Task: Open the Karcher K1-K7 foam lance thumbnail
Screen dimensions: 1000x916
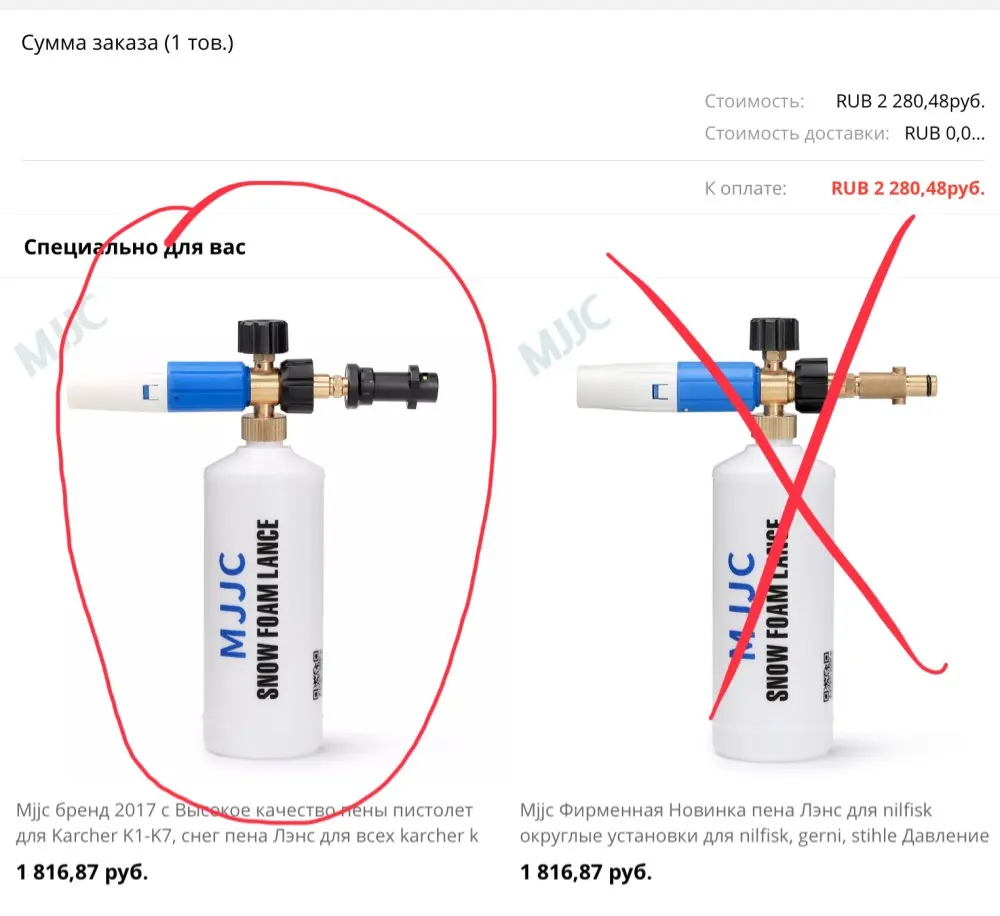Action: pyautogui.click(x=254, y=532)
